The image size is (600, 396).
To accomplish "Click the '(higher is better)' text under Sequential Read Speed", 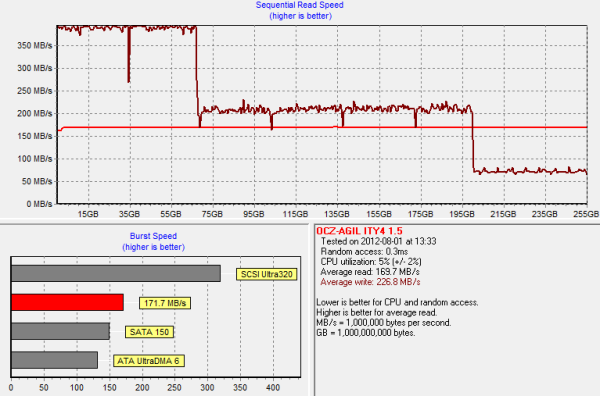I will [300, 16].
